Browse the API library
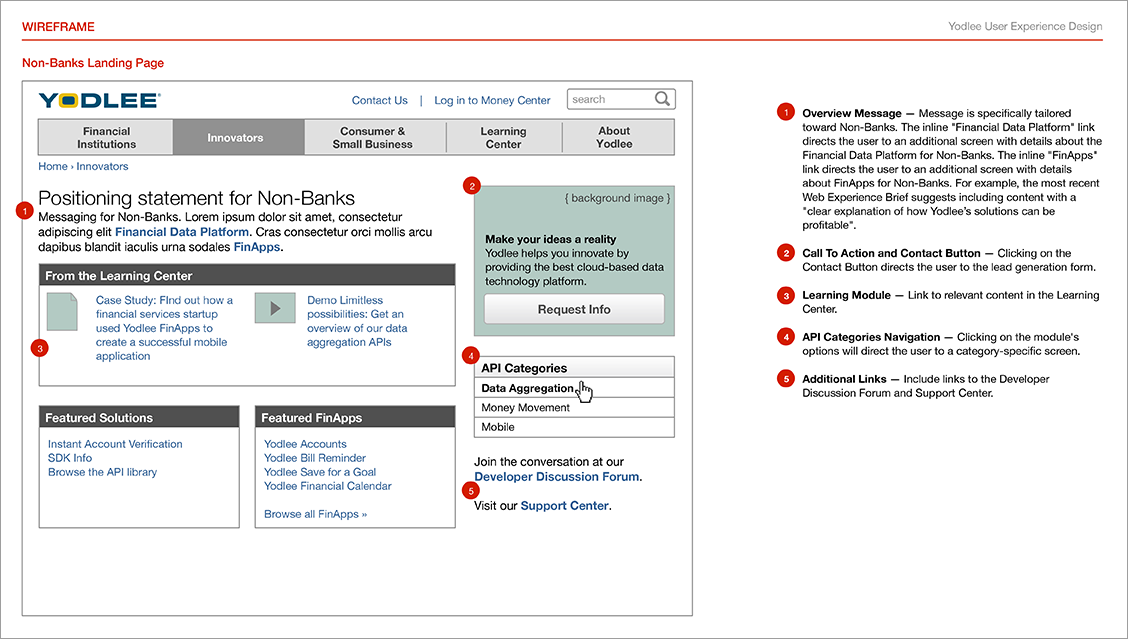This screenshot has width=1128, height=639. coord(102,472)
